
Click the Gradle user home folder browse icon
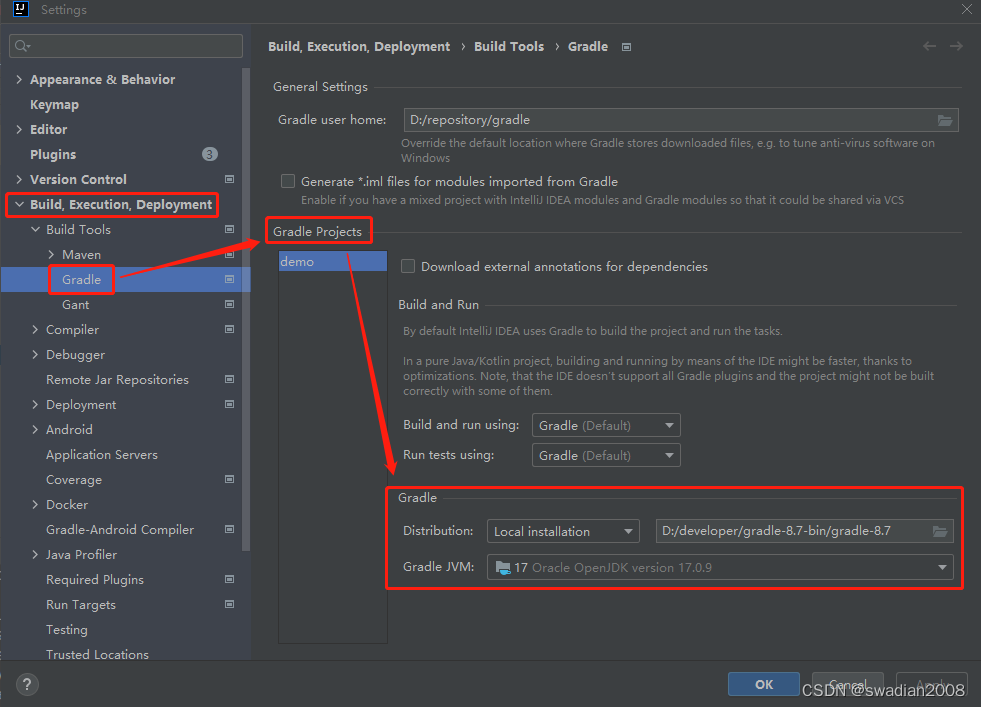tap(945, 120)
